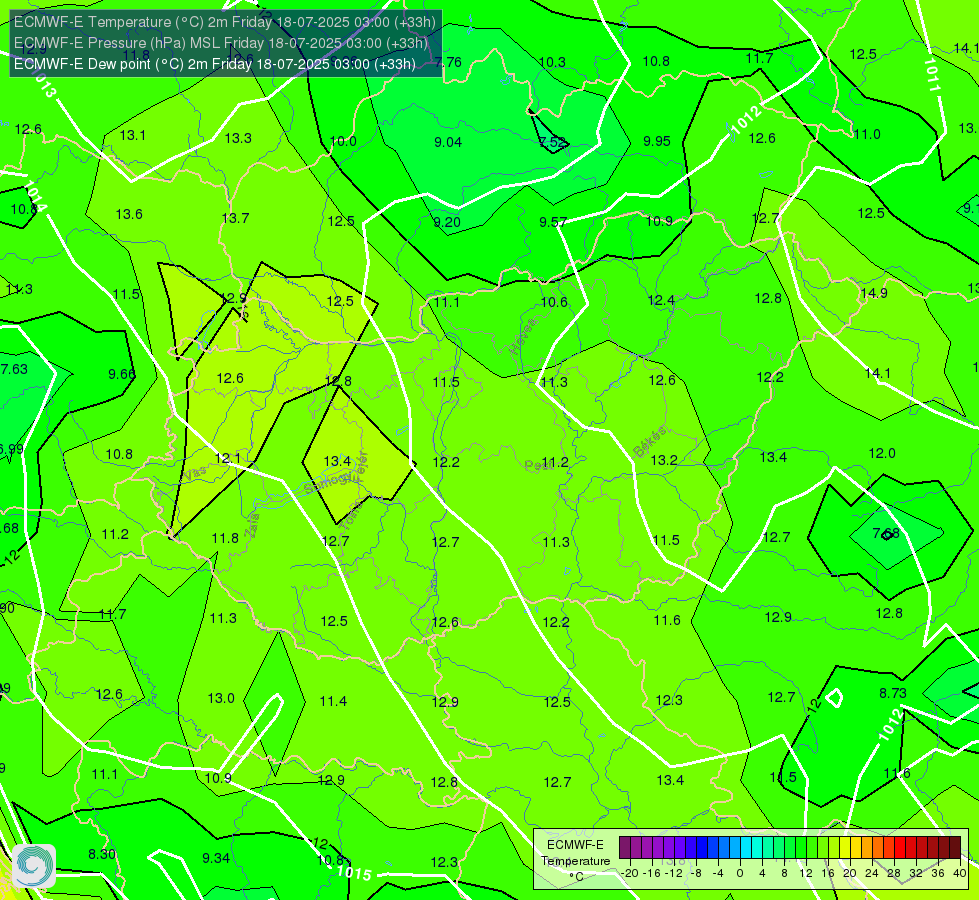Select the ECMWF-E Temperature 2m layer title
This screenshot has width=979, height=900.
225,22
